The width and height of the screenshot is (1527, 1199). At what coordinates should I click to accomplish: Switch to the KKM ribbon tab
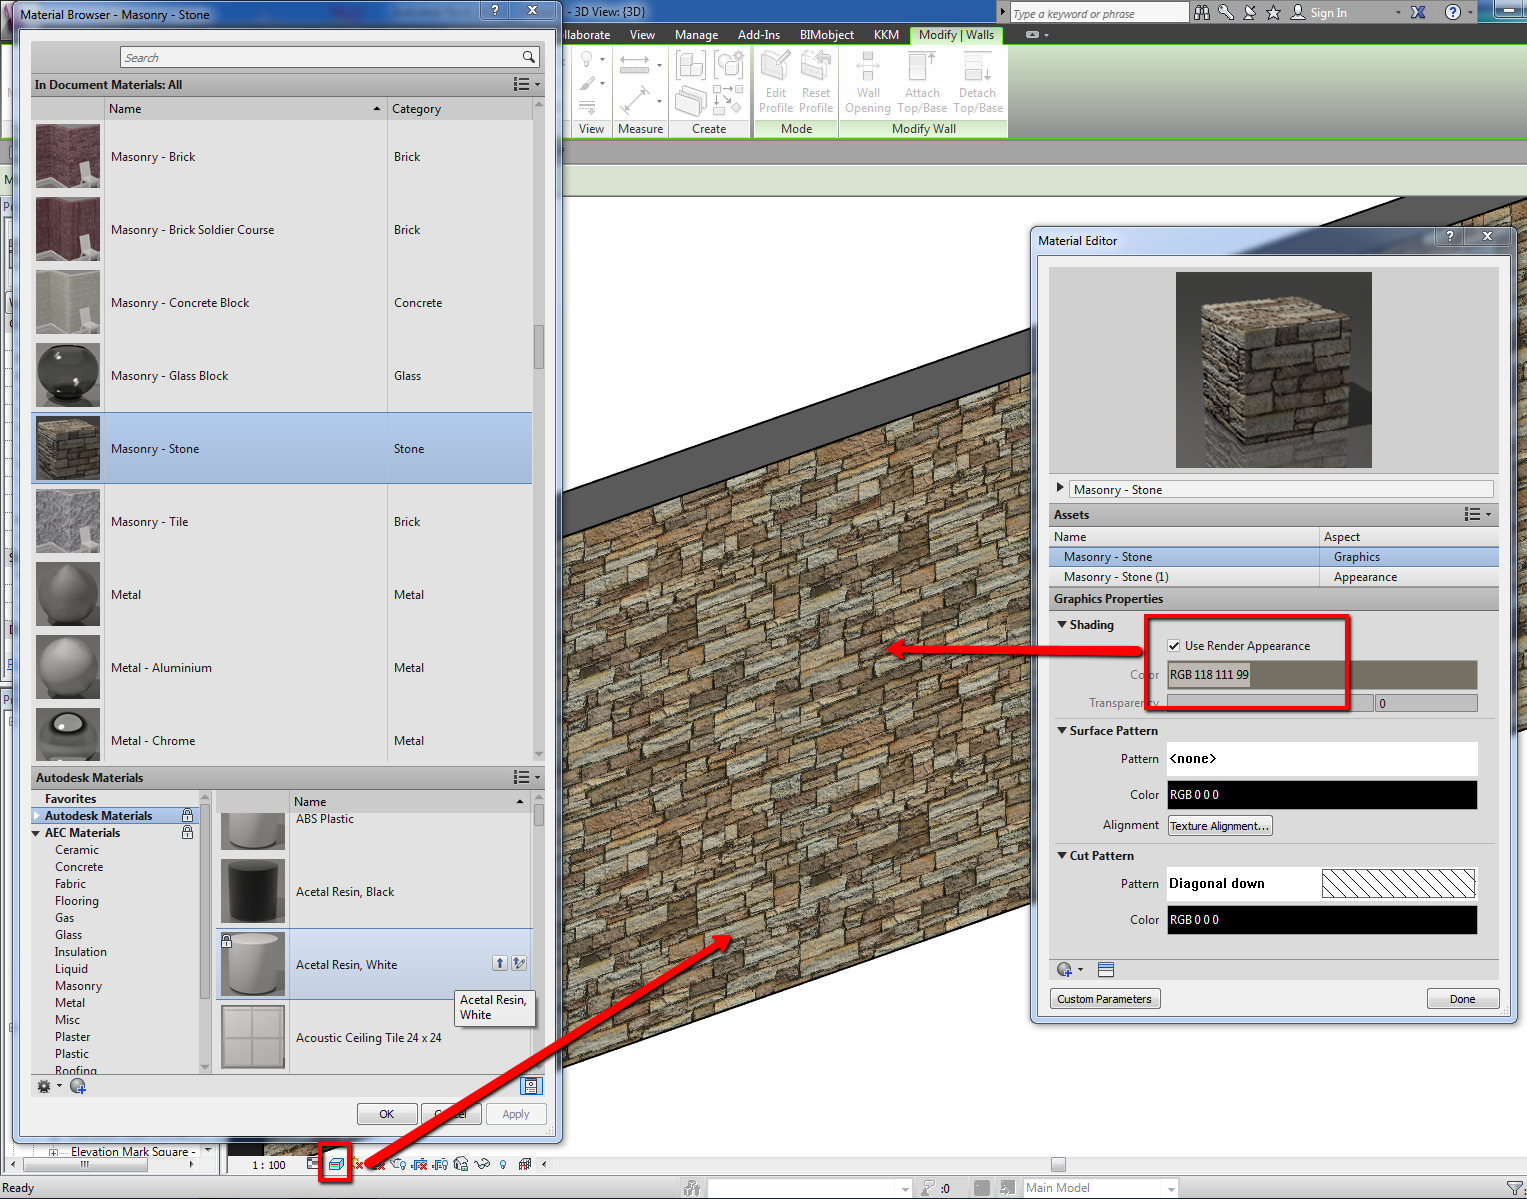(886, 35)
